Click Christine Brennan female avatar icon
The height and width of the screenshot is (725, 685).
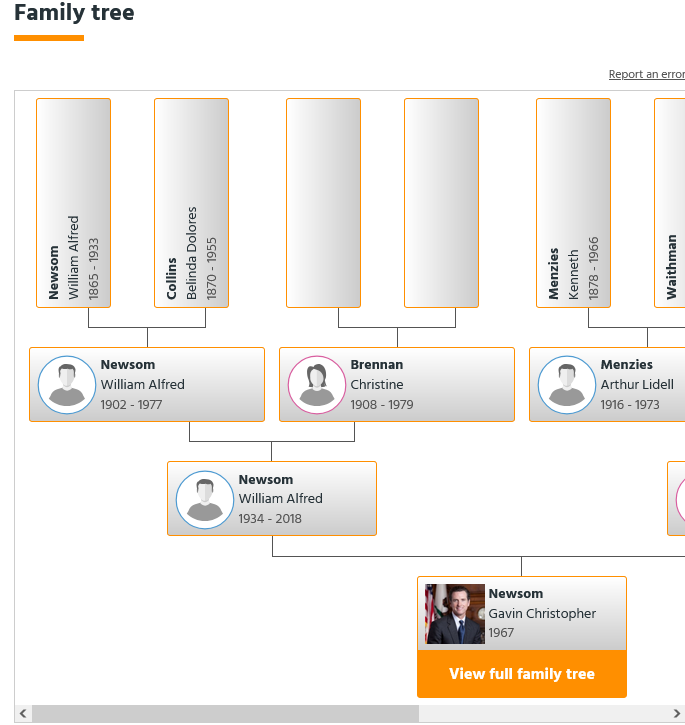pos(317,385)
